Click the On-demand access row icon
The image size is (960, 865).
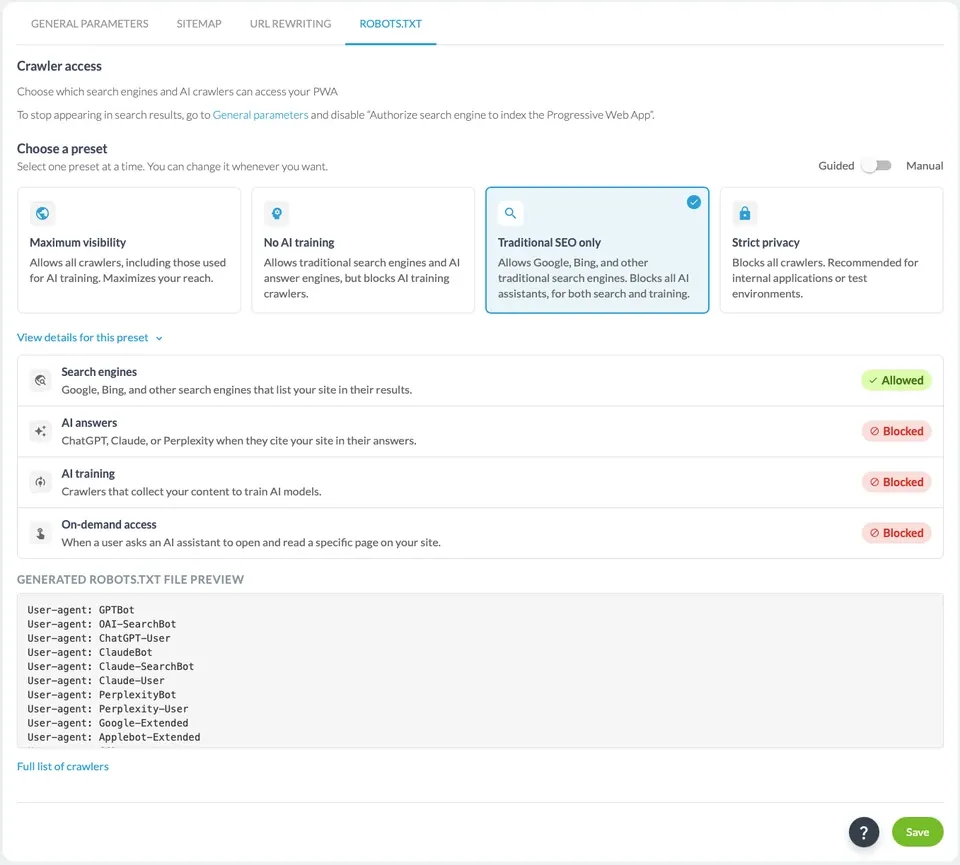pos(40,533)
